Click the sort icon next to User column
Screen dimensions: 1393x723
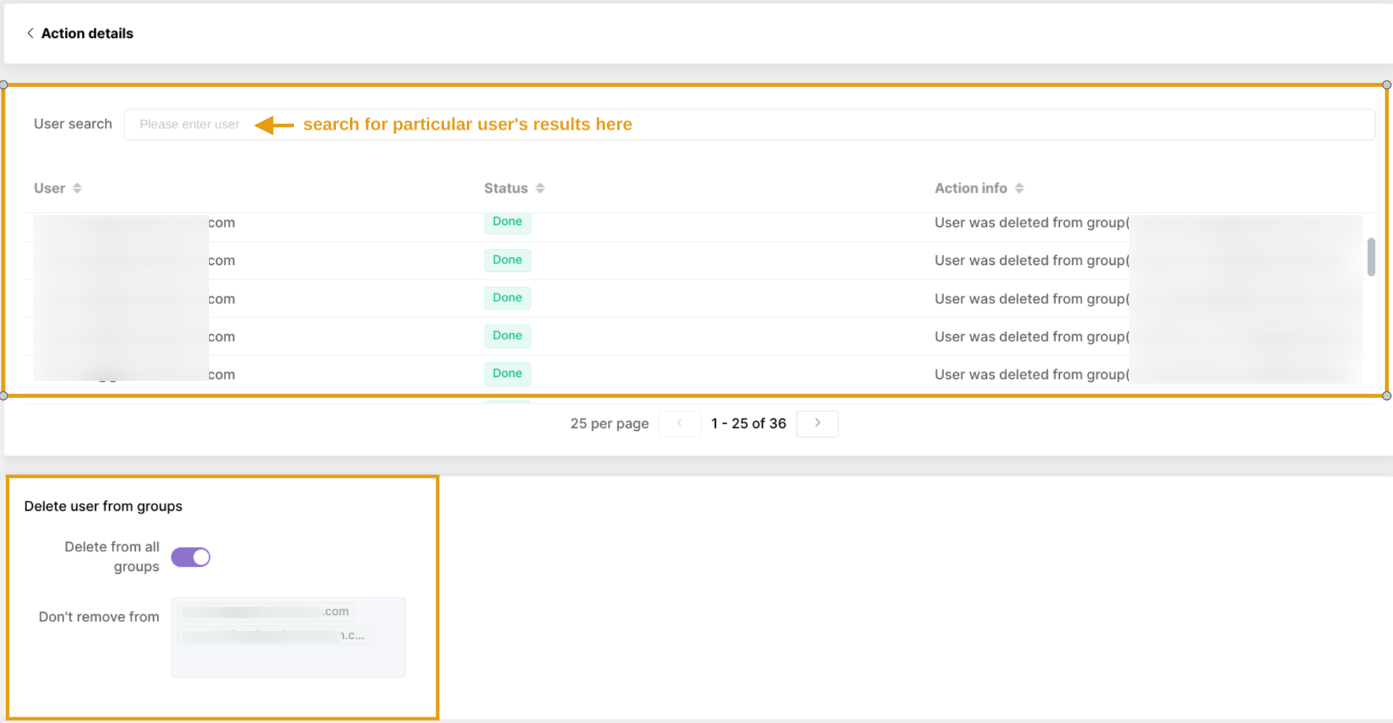pyautogui.click(x=75, y=188)
